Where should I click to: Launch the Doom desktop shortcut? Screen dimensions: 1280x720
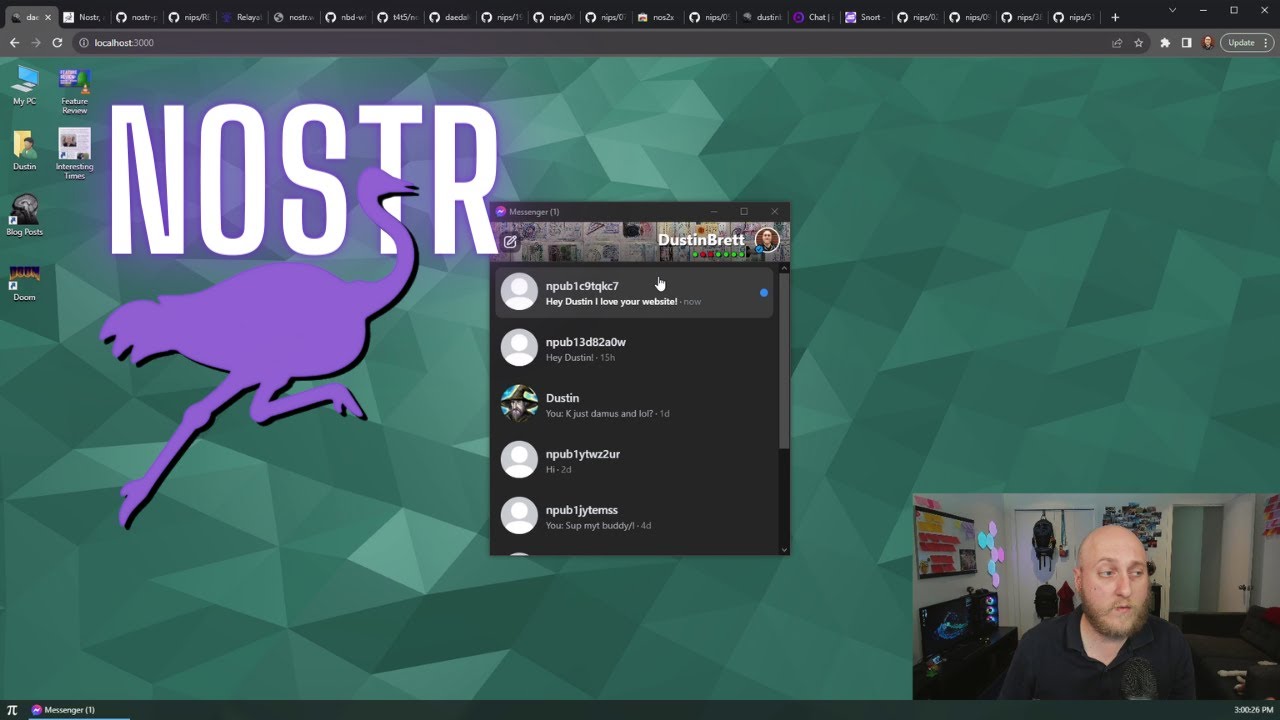(x=25, y=283)
